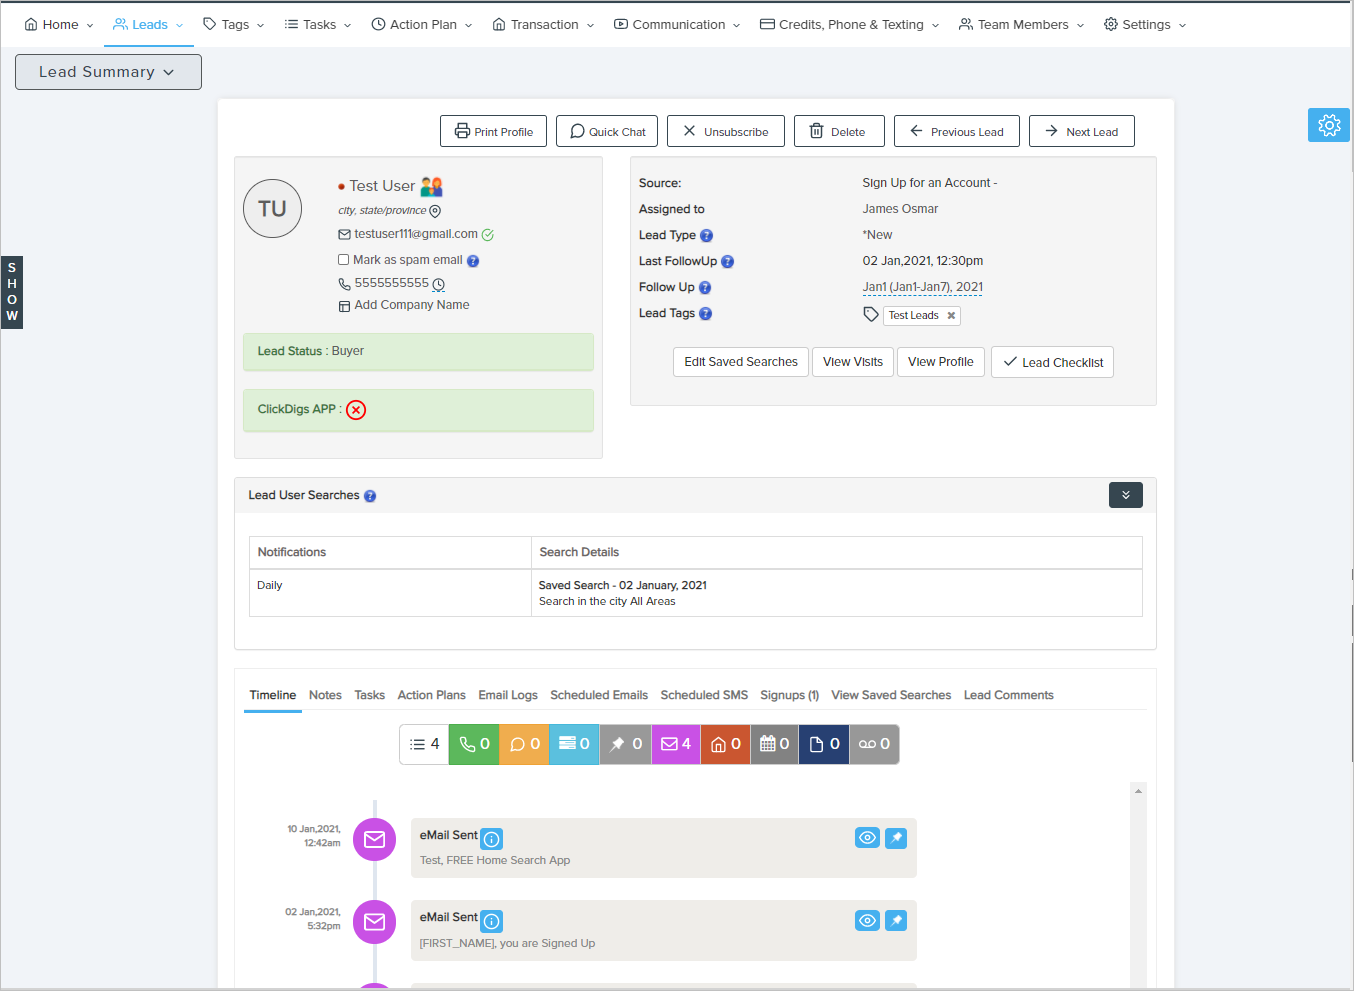Screen dimensions: 1354x991
Task: Toggle view eye on first eMail Sent entry
Action: [x=867, y=838]
